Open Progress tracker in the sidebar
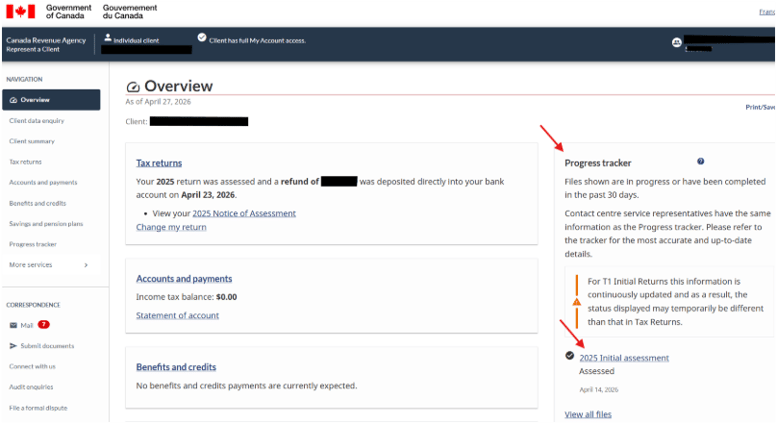The width and height of the screenshot is (777, 424). click(33, 244)
